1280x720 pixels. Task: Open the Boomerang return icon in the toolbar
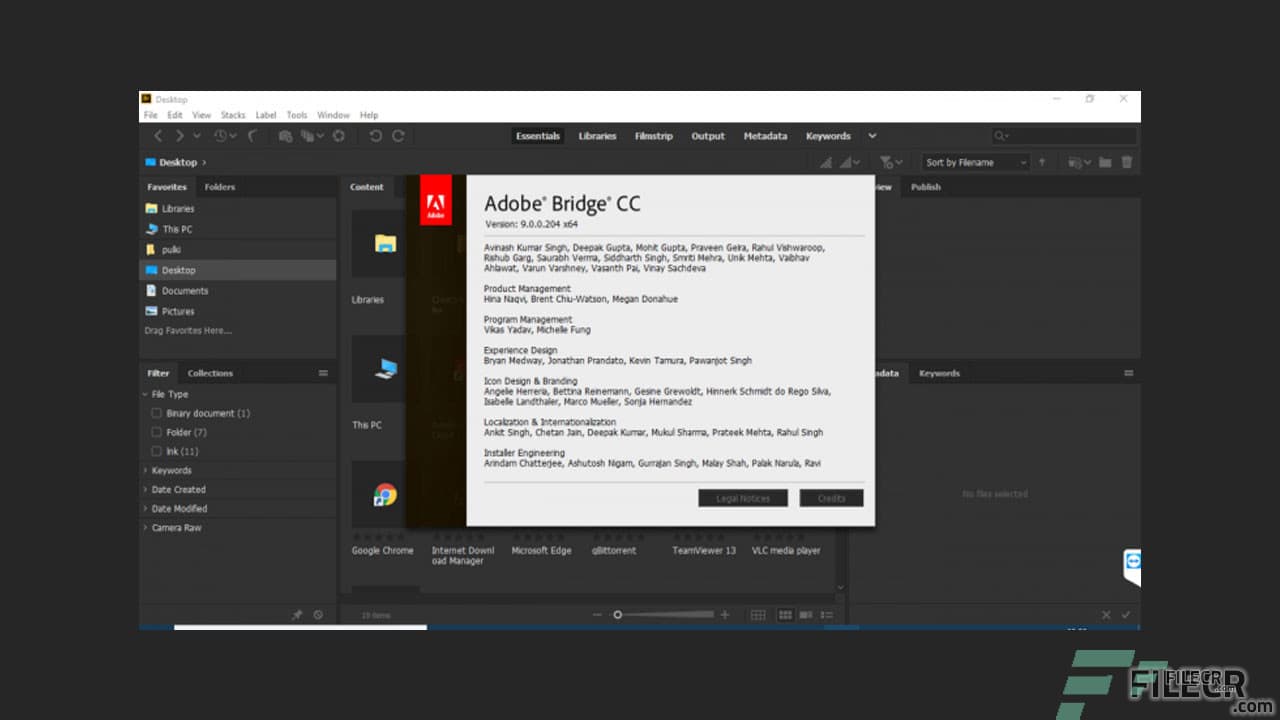254,136
